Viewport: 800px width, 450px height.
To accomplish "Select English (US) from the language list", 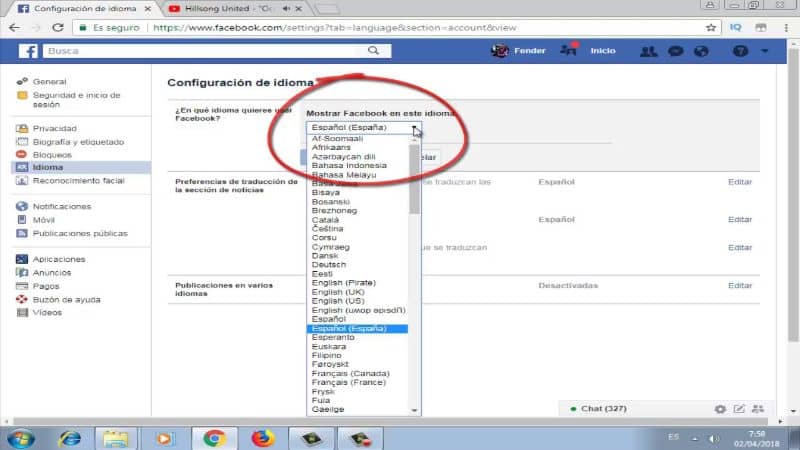I will pos(338,301).
